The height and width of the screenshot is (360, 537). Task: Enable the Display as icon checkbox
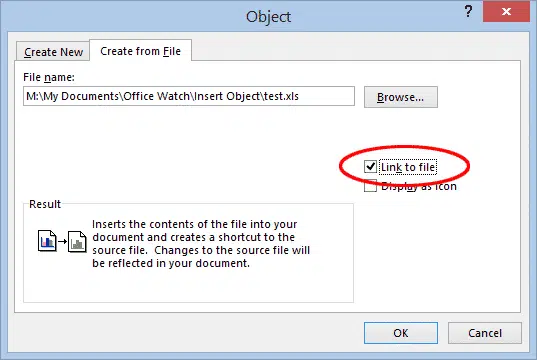click(x=371, y=186)
